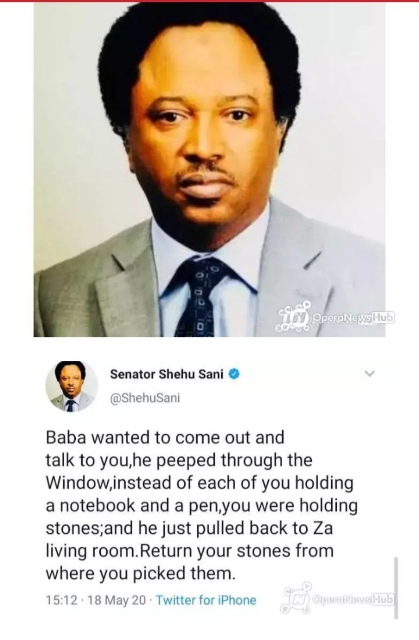The image size is (419, 640).
Task: Click the Hub badge on the portrait watermark
Action: 384,317
